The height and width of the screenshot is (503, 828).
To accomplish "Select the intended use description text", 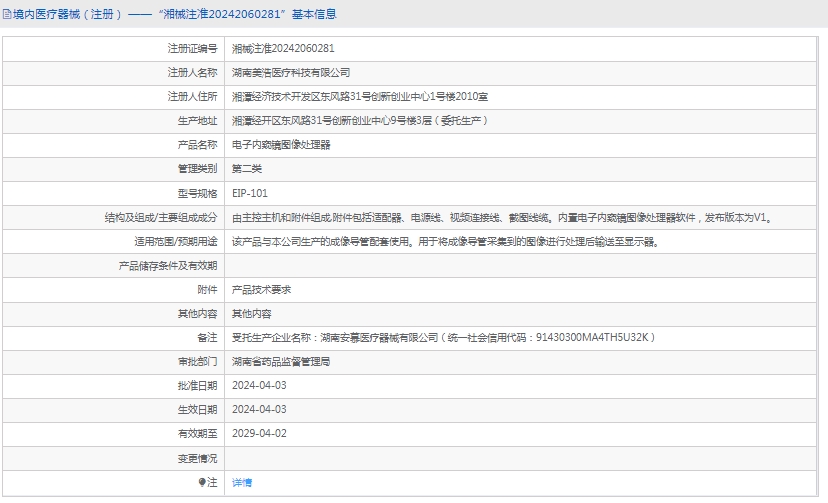I will tap(445, 241).
